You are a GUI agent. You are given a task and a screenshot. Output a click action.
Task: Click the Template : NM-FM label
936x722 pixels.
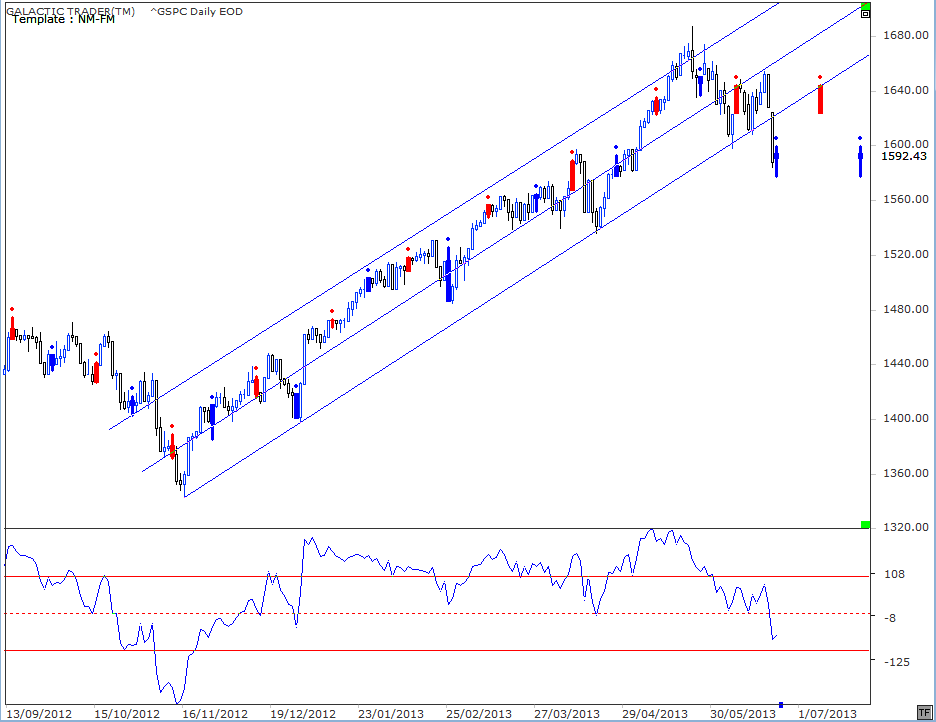coord(63,20)
